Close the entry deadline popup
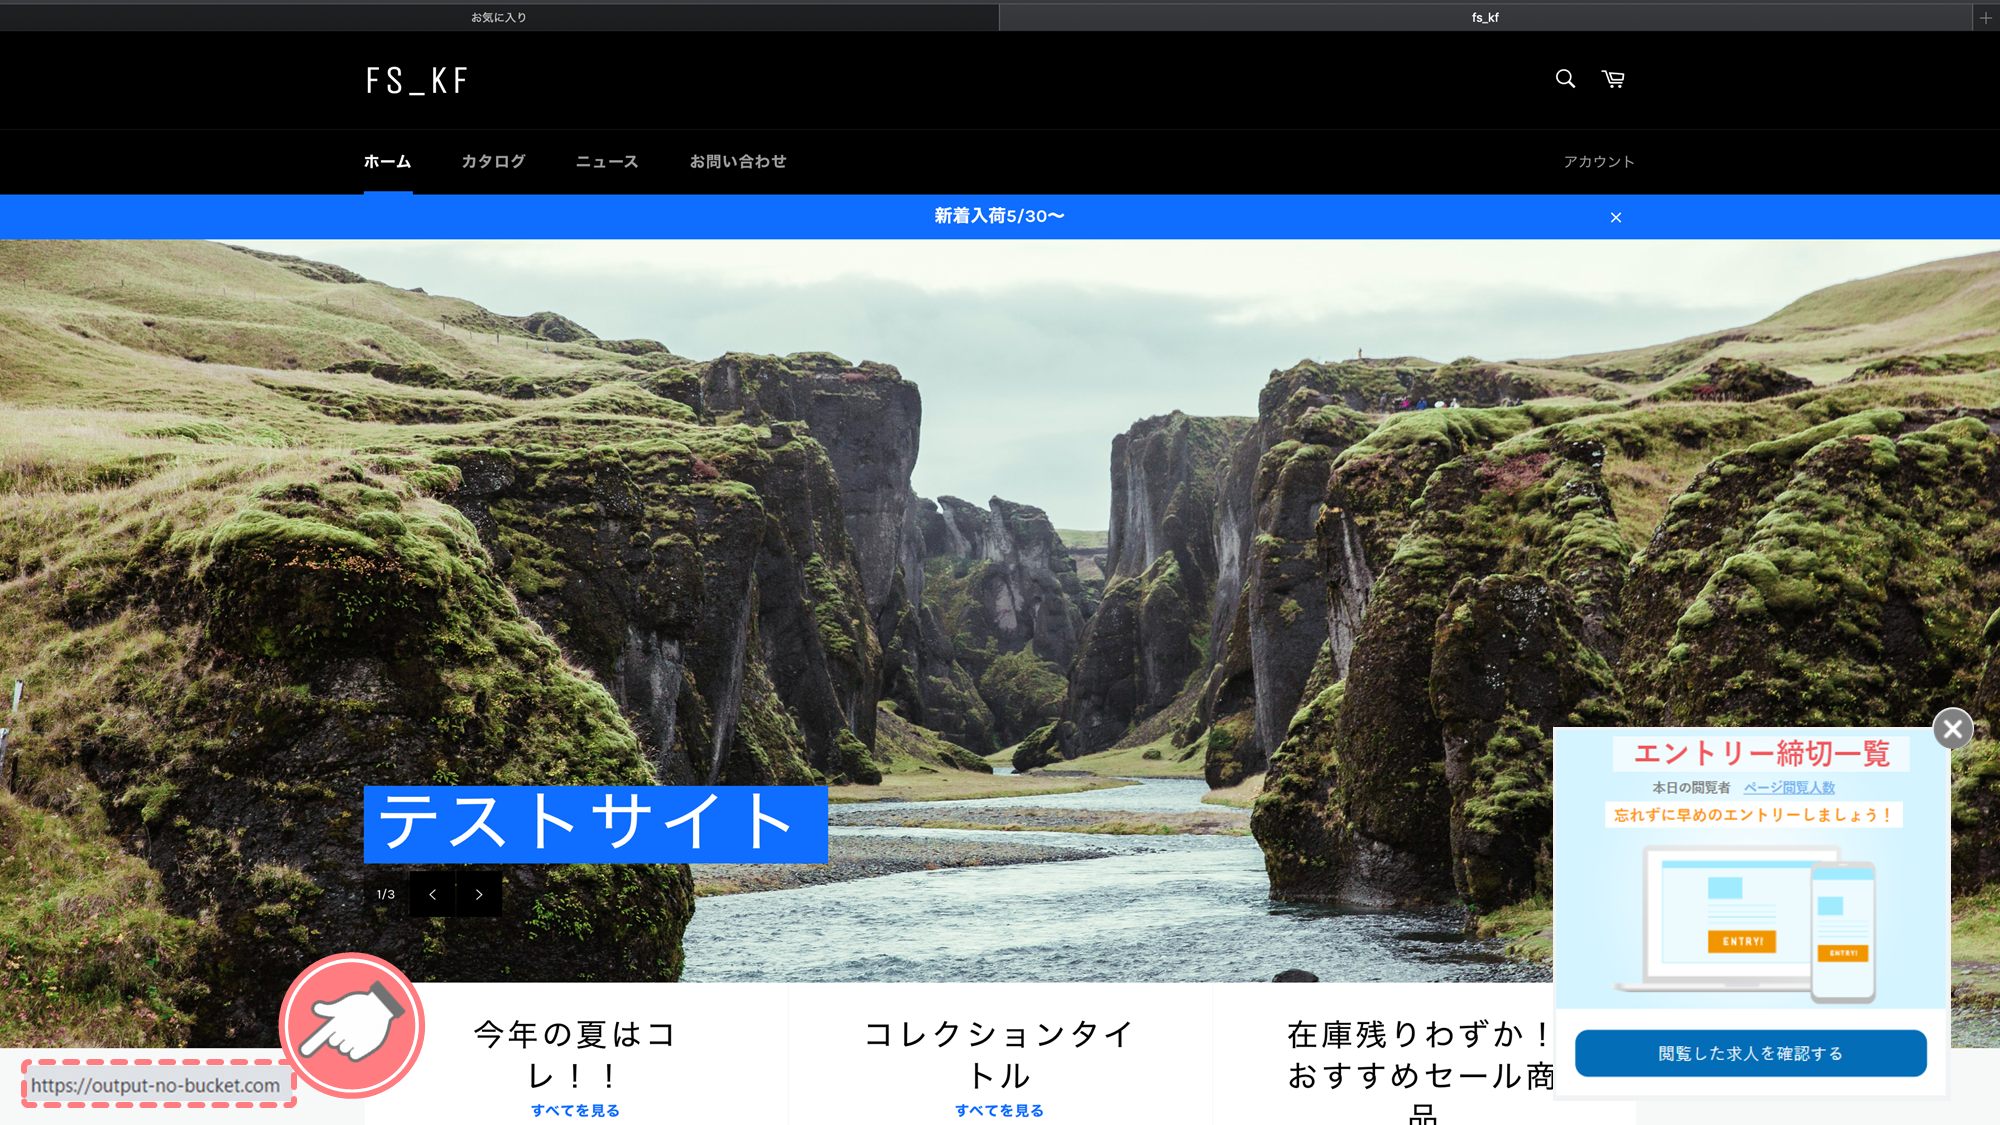Screen dimensions: 2000x1125 pos(1953,729)
